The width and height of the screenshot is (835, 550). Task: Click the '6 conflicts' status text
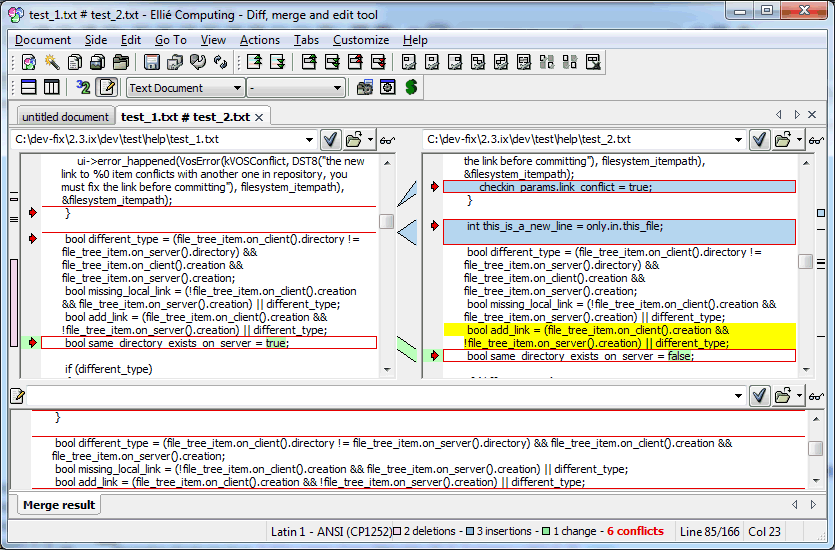pyautogui.click(x=635, y=531)
